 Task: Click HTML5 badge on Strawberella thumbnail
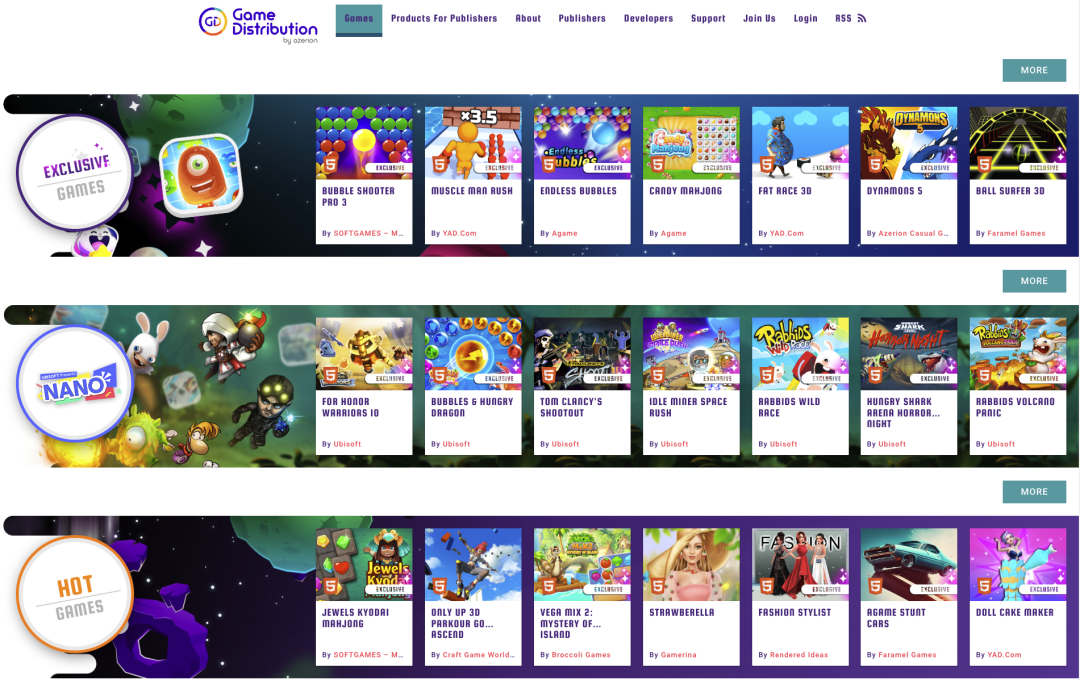pos(658,586)
